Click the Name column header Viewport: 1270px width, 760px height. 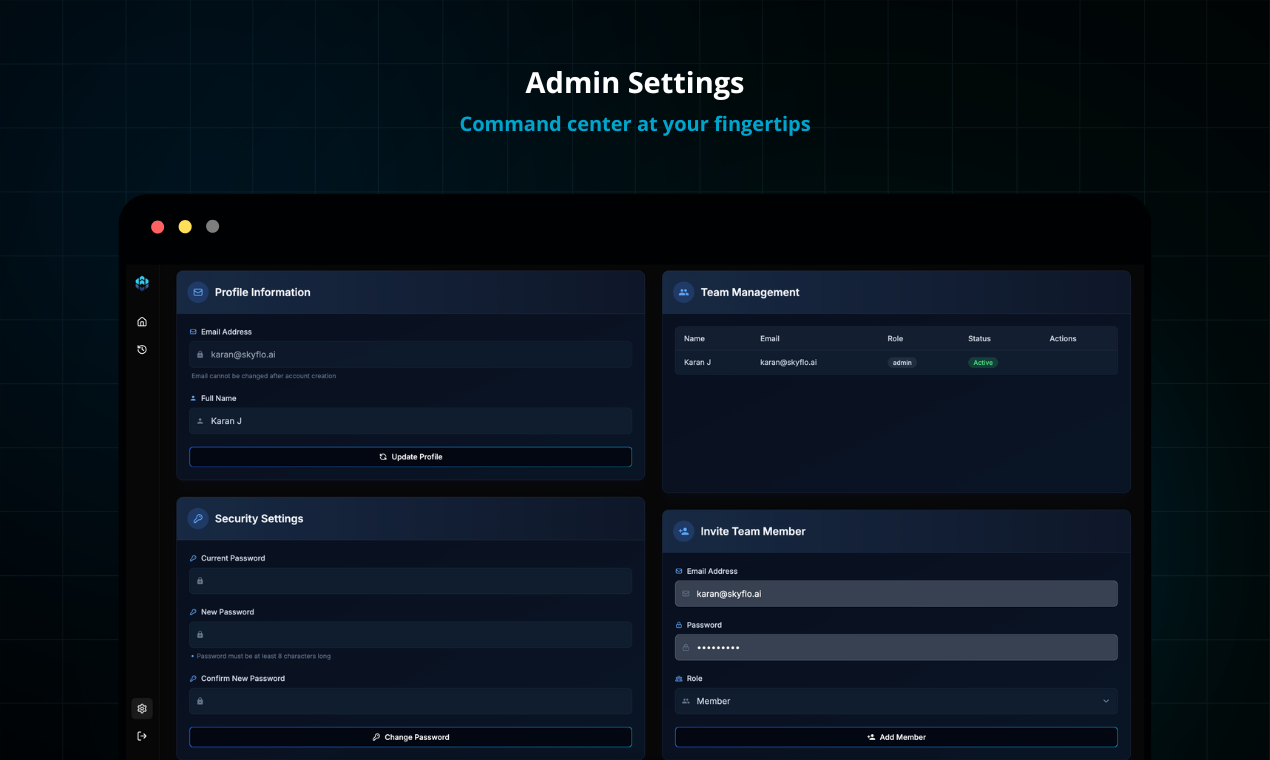tap(694, 339)
